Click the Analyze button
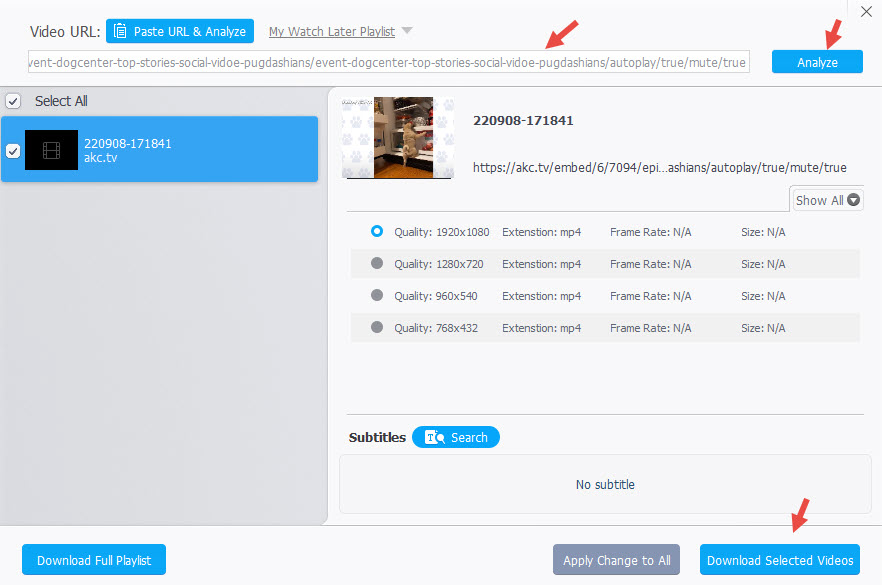 click(x=817, y=62)
